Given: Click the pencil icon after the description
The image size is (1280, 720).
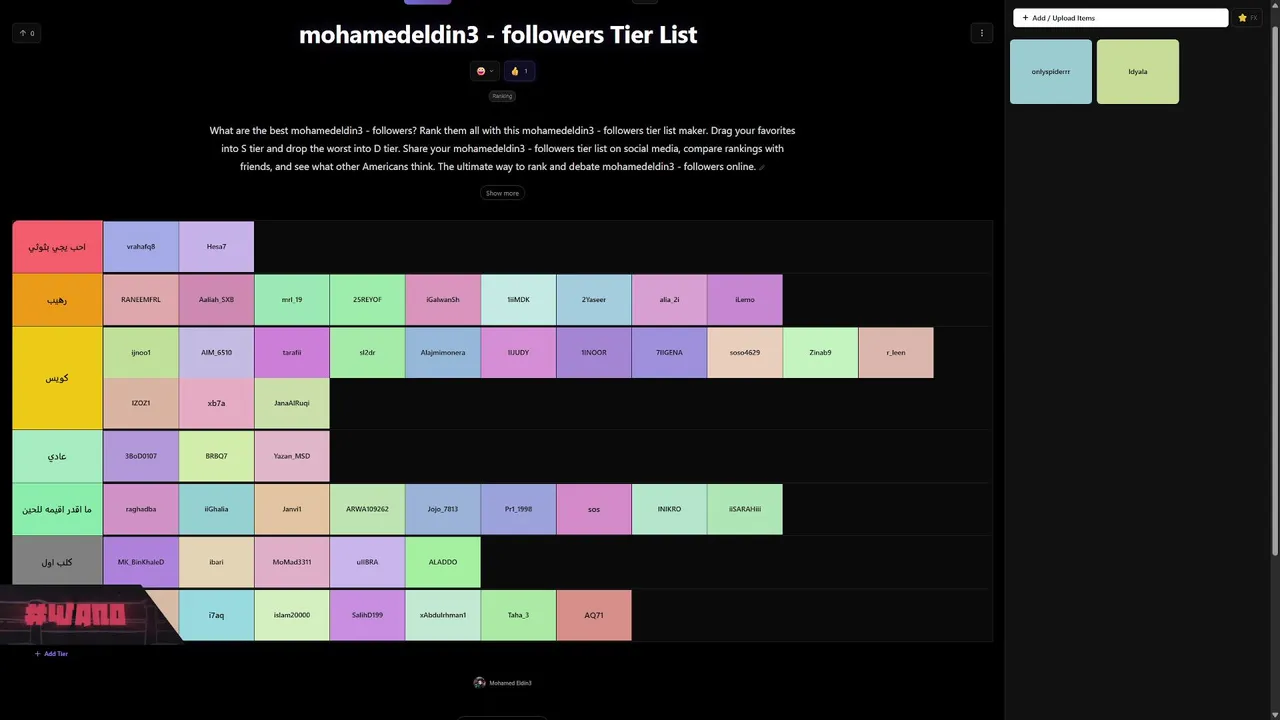Looking at the screenshot, I should point(762,168).
